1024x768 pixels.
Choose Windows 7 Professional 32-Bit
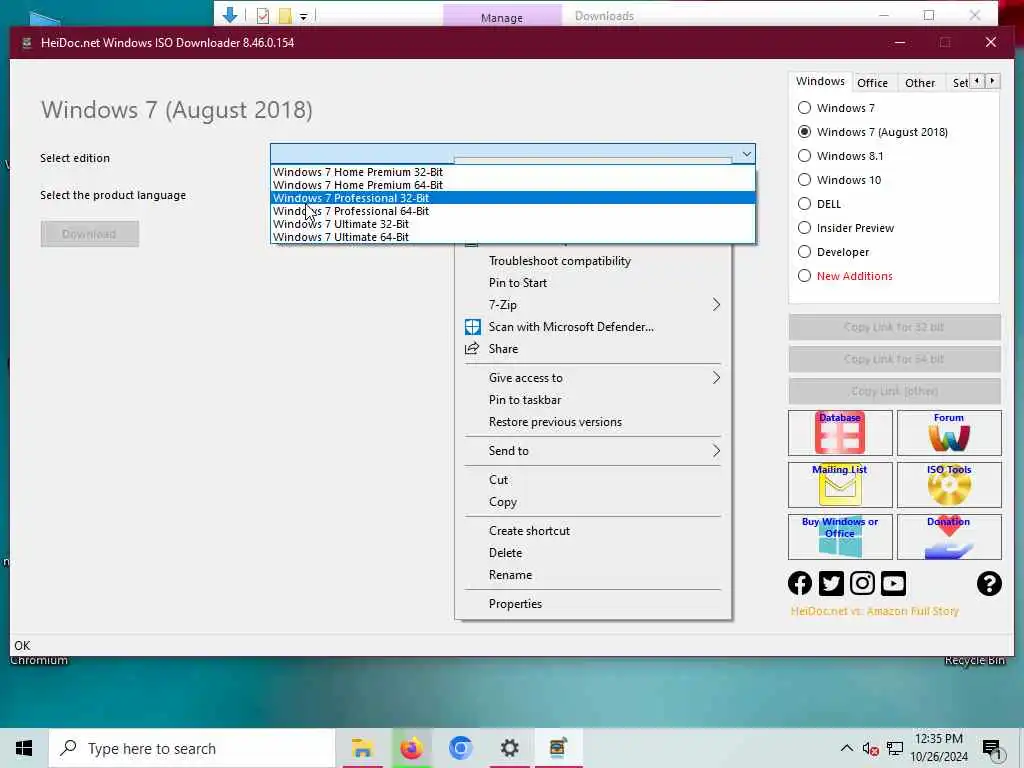tap(513, 198)
